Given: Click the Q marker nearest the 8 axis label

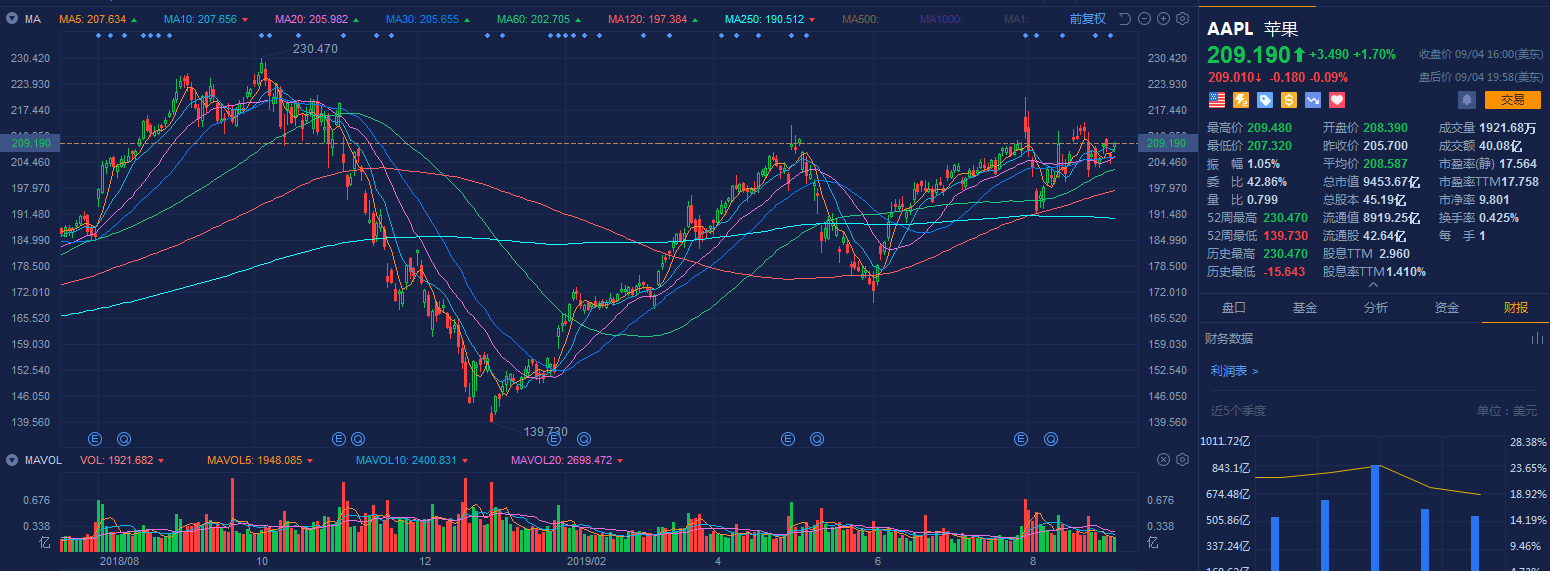Looking at the screenshot, I should point(1051,438).
